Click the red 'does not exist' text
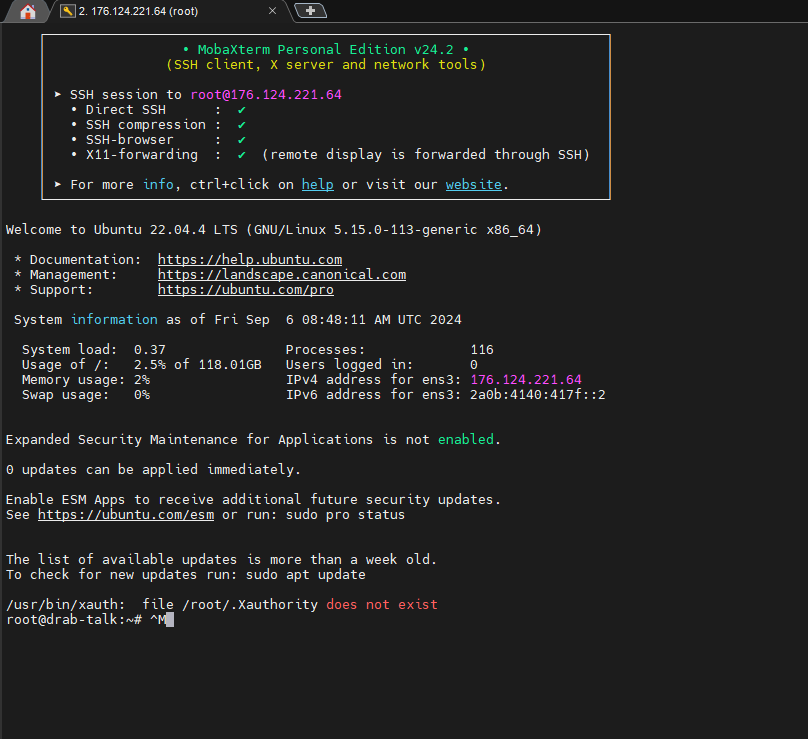Image resolution: width=808 pixels, height=739 pixels. [x=382, y=604]
